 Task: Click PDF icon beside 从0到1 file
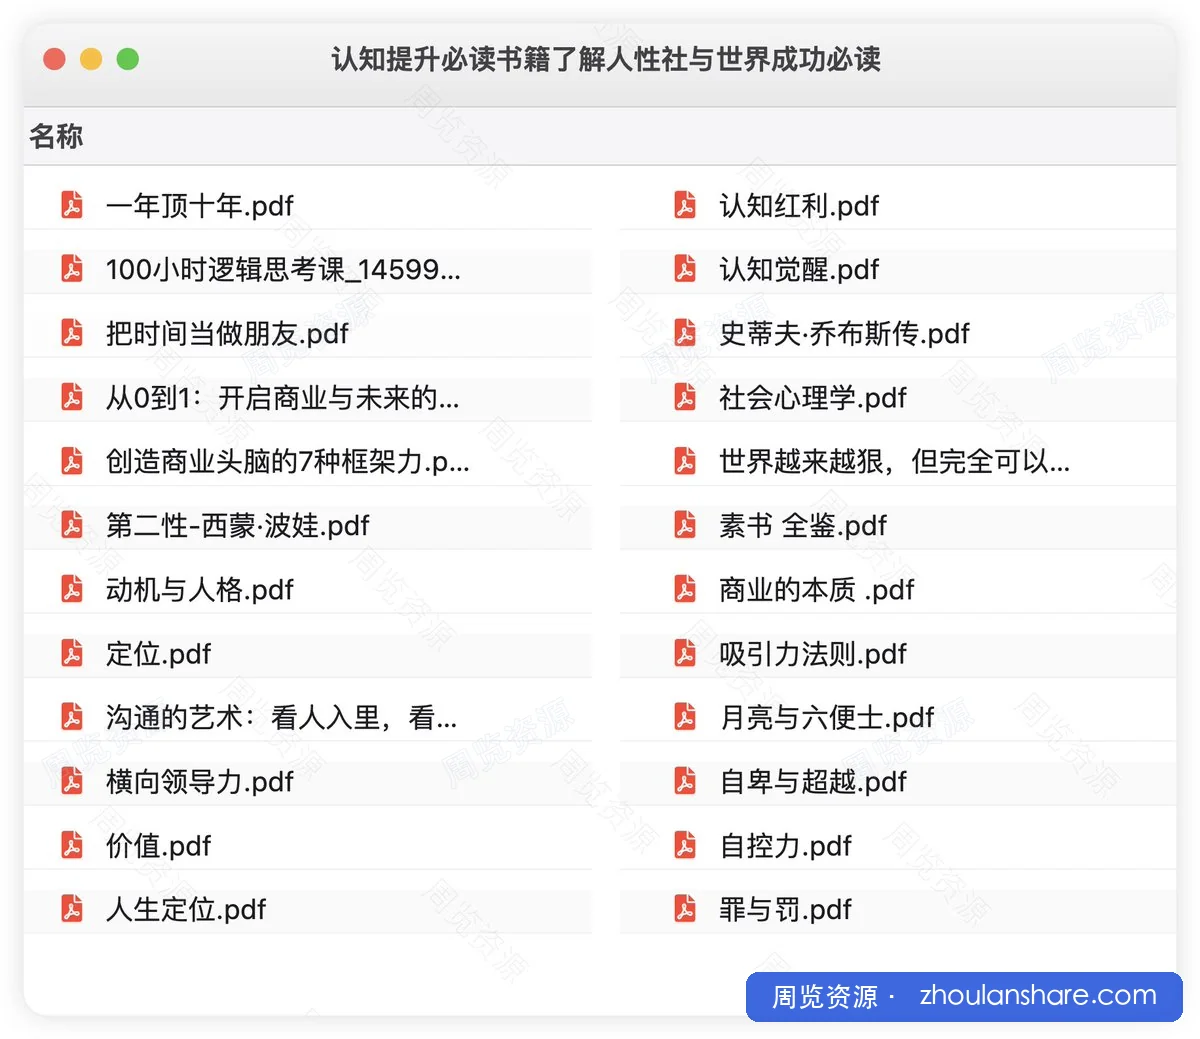point(72,397)
